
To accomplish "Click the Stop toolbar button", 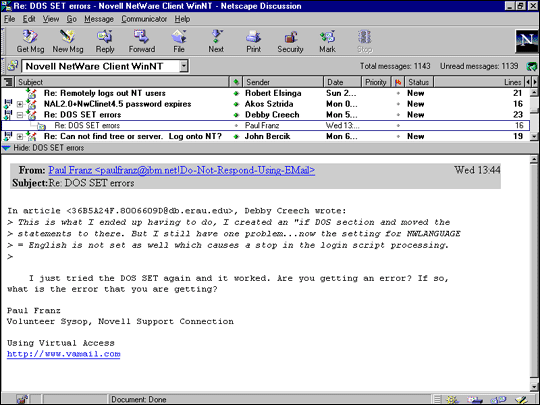I will [364, 41].
